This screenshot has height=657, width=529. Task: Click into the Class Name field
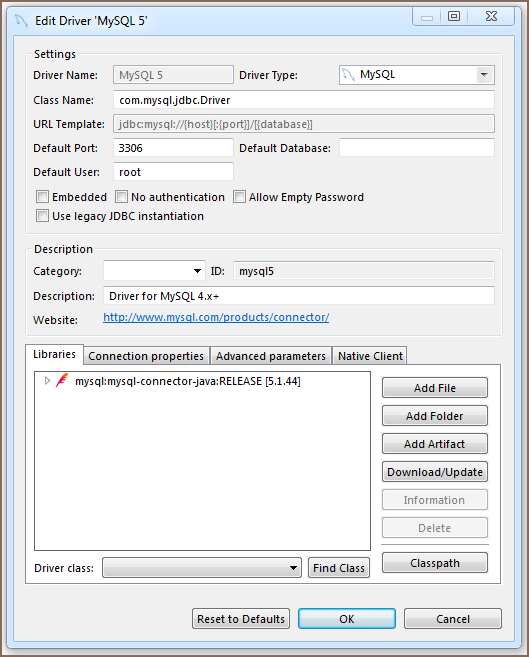[x=304, y=100]
